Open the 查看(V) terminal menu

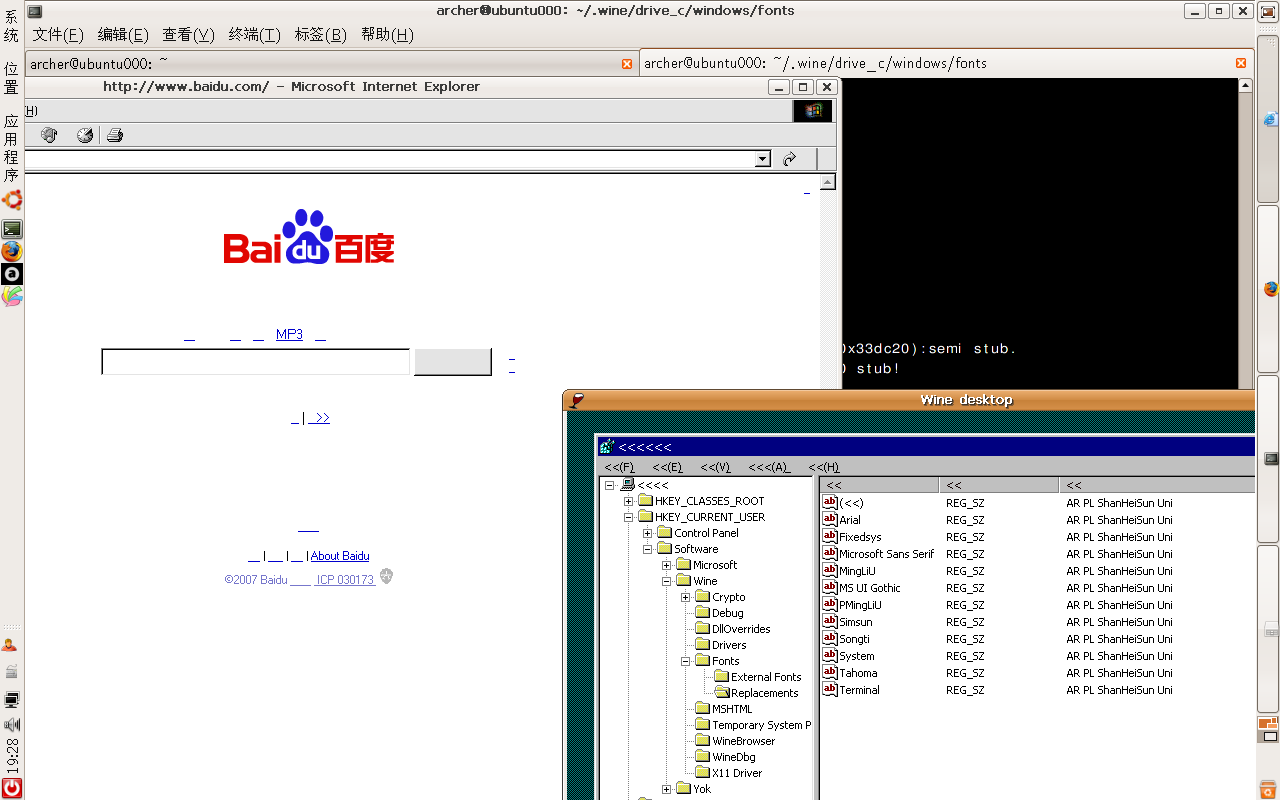click(x=188, y=34)
